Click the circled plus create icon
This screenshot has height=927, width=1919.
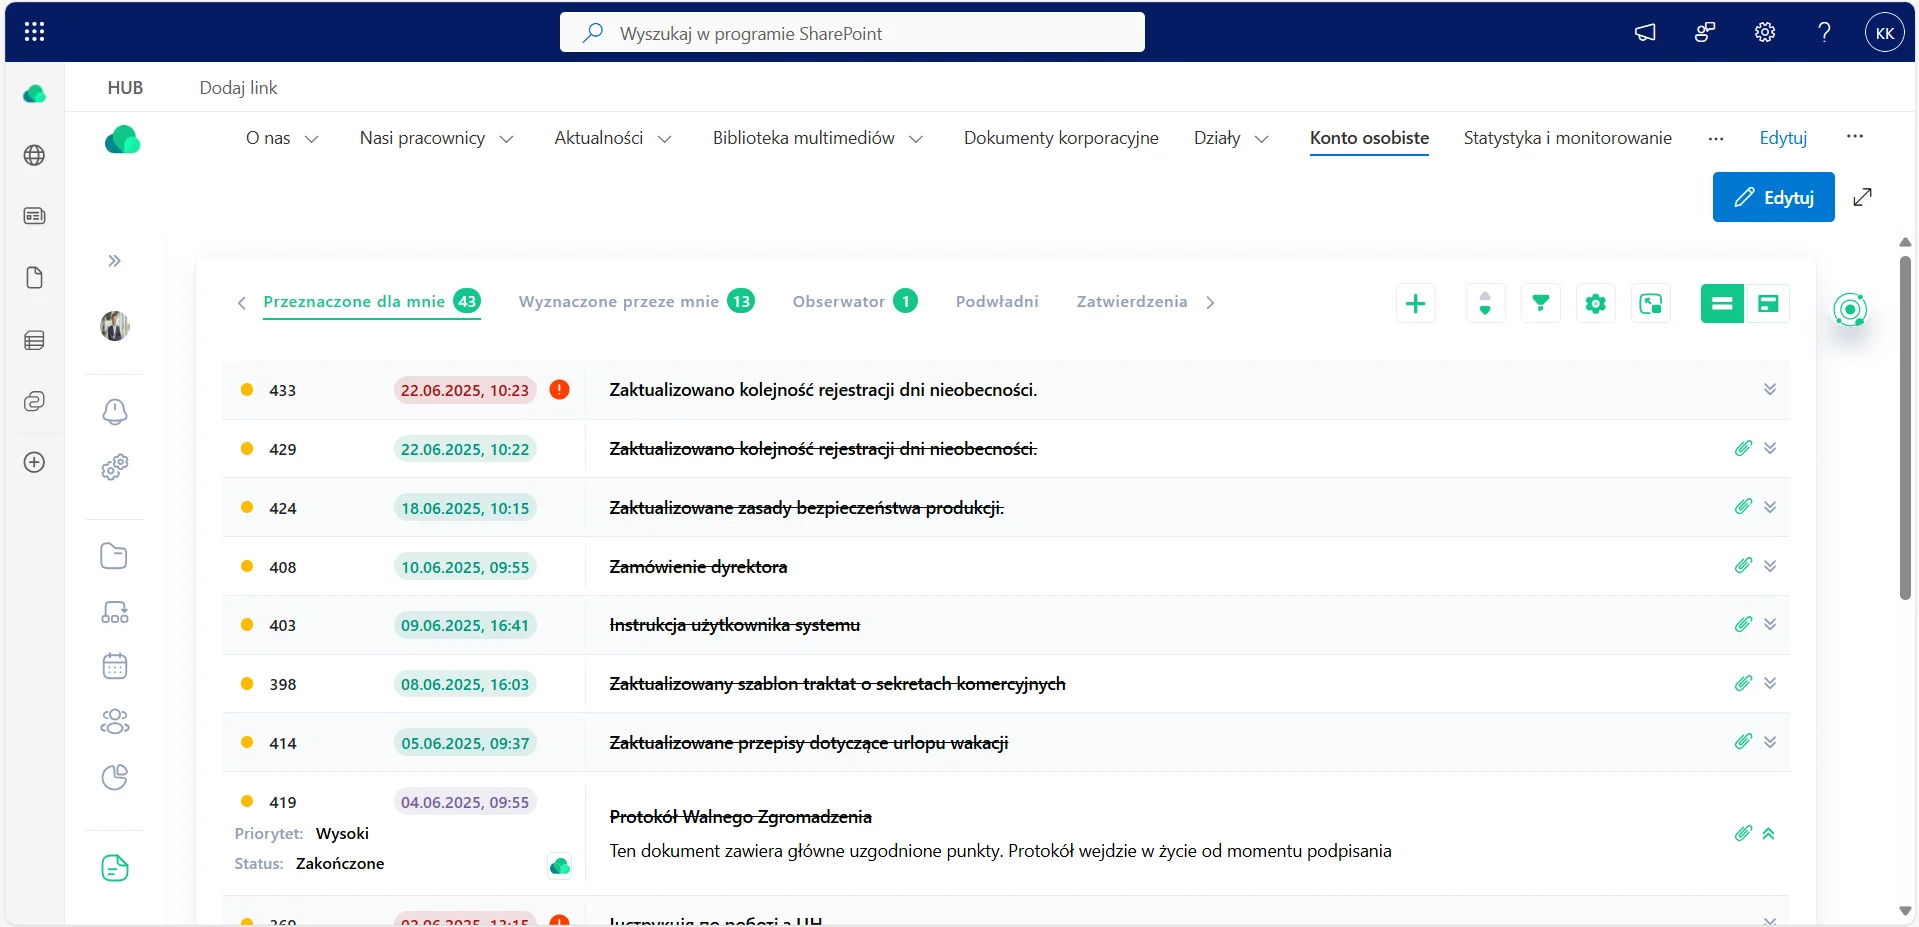tap(34, 462)
